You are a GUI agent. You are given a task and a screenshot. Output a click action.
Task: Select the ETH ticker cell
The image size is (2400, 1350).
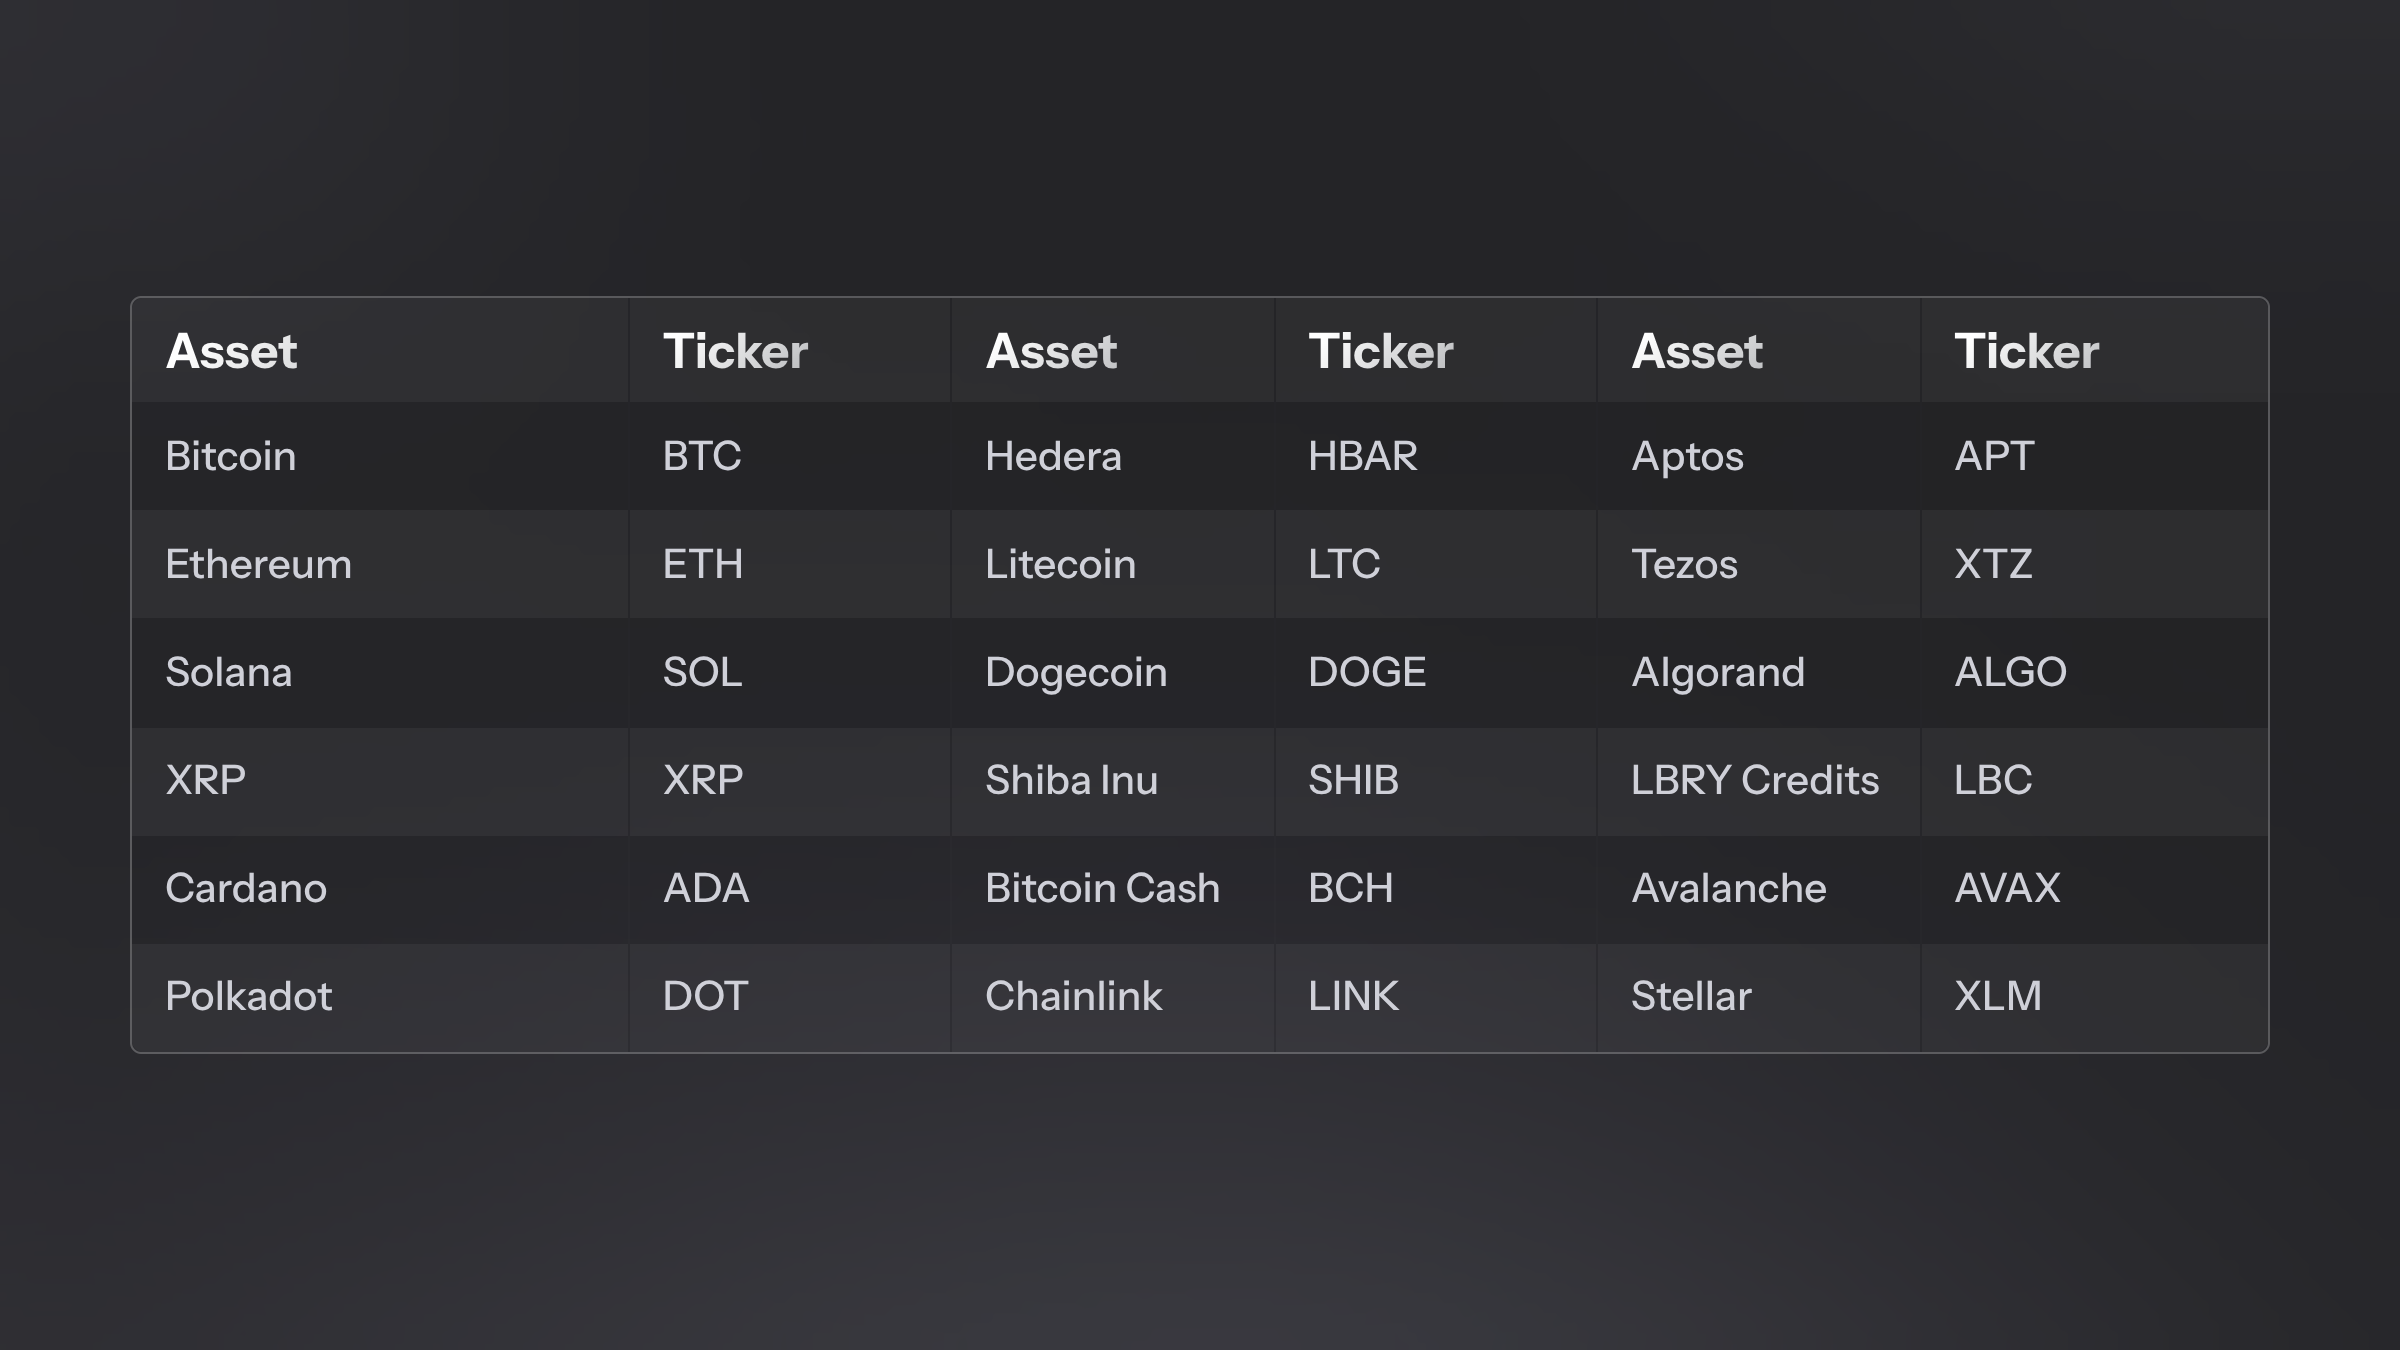(703, 564)
